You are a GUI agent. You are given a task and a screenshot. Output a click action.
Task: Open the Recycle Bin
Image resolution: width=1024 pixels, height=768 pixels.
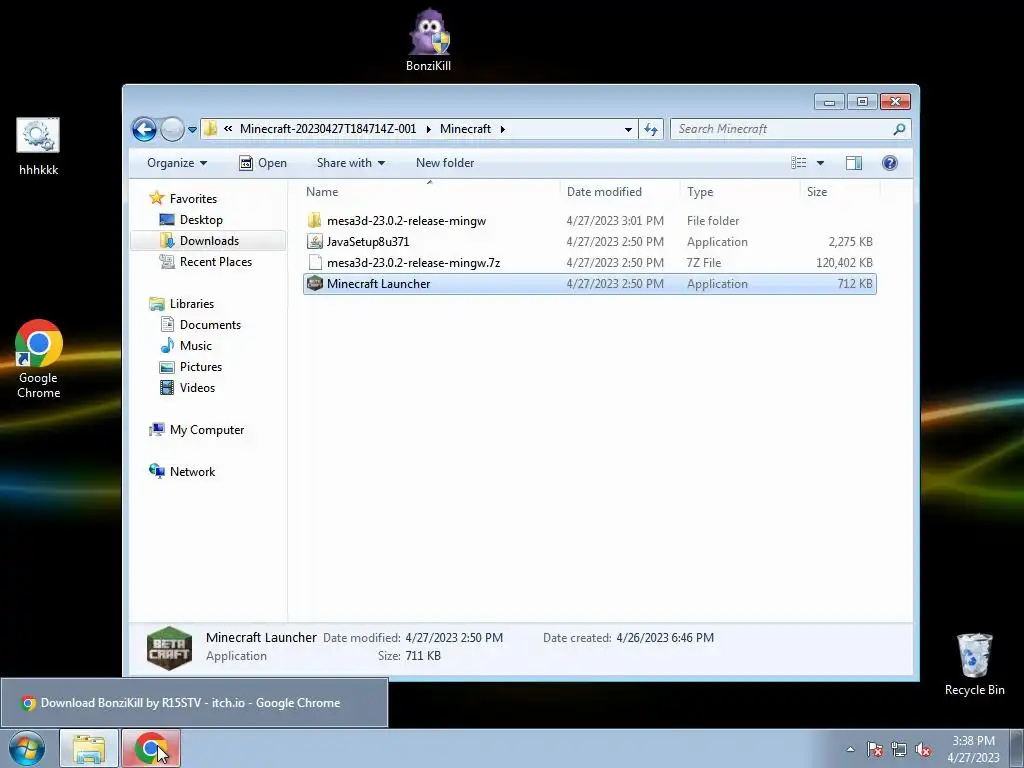[x=974, y=664]
